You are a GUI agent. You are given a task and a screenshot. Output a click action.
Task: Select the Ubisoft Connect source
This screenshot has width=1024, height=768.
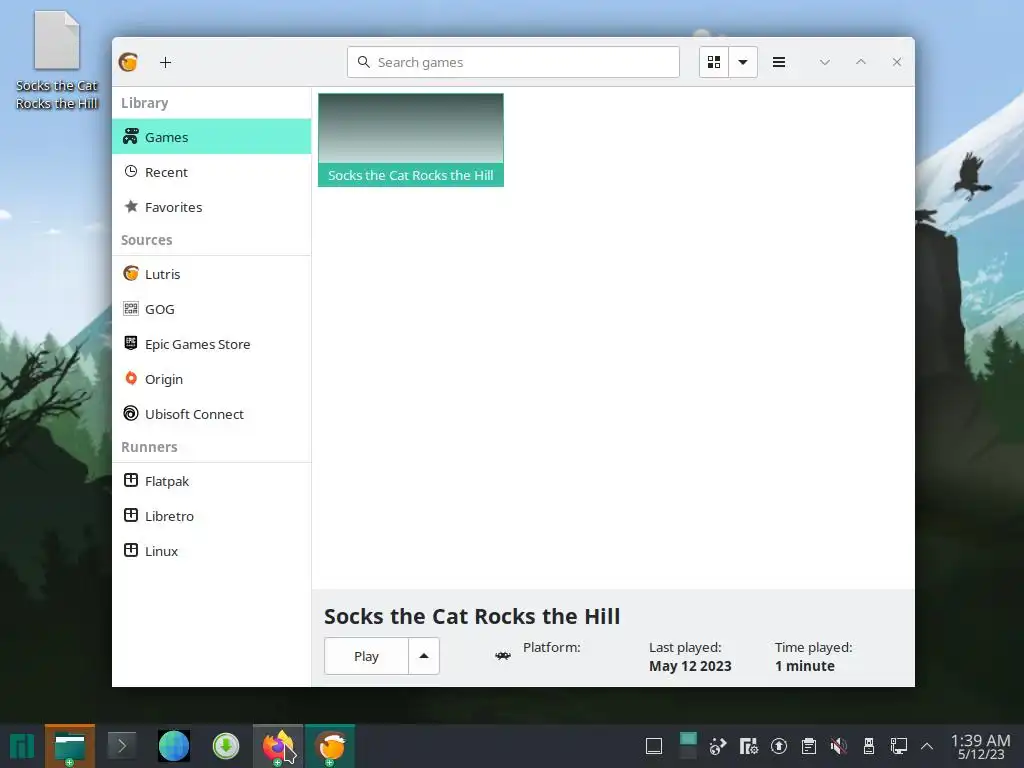pos(212,414)
